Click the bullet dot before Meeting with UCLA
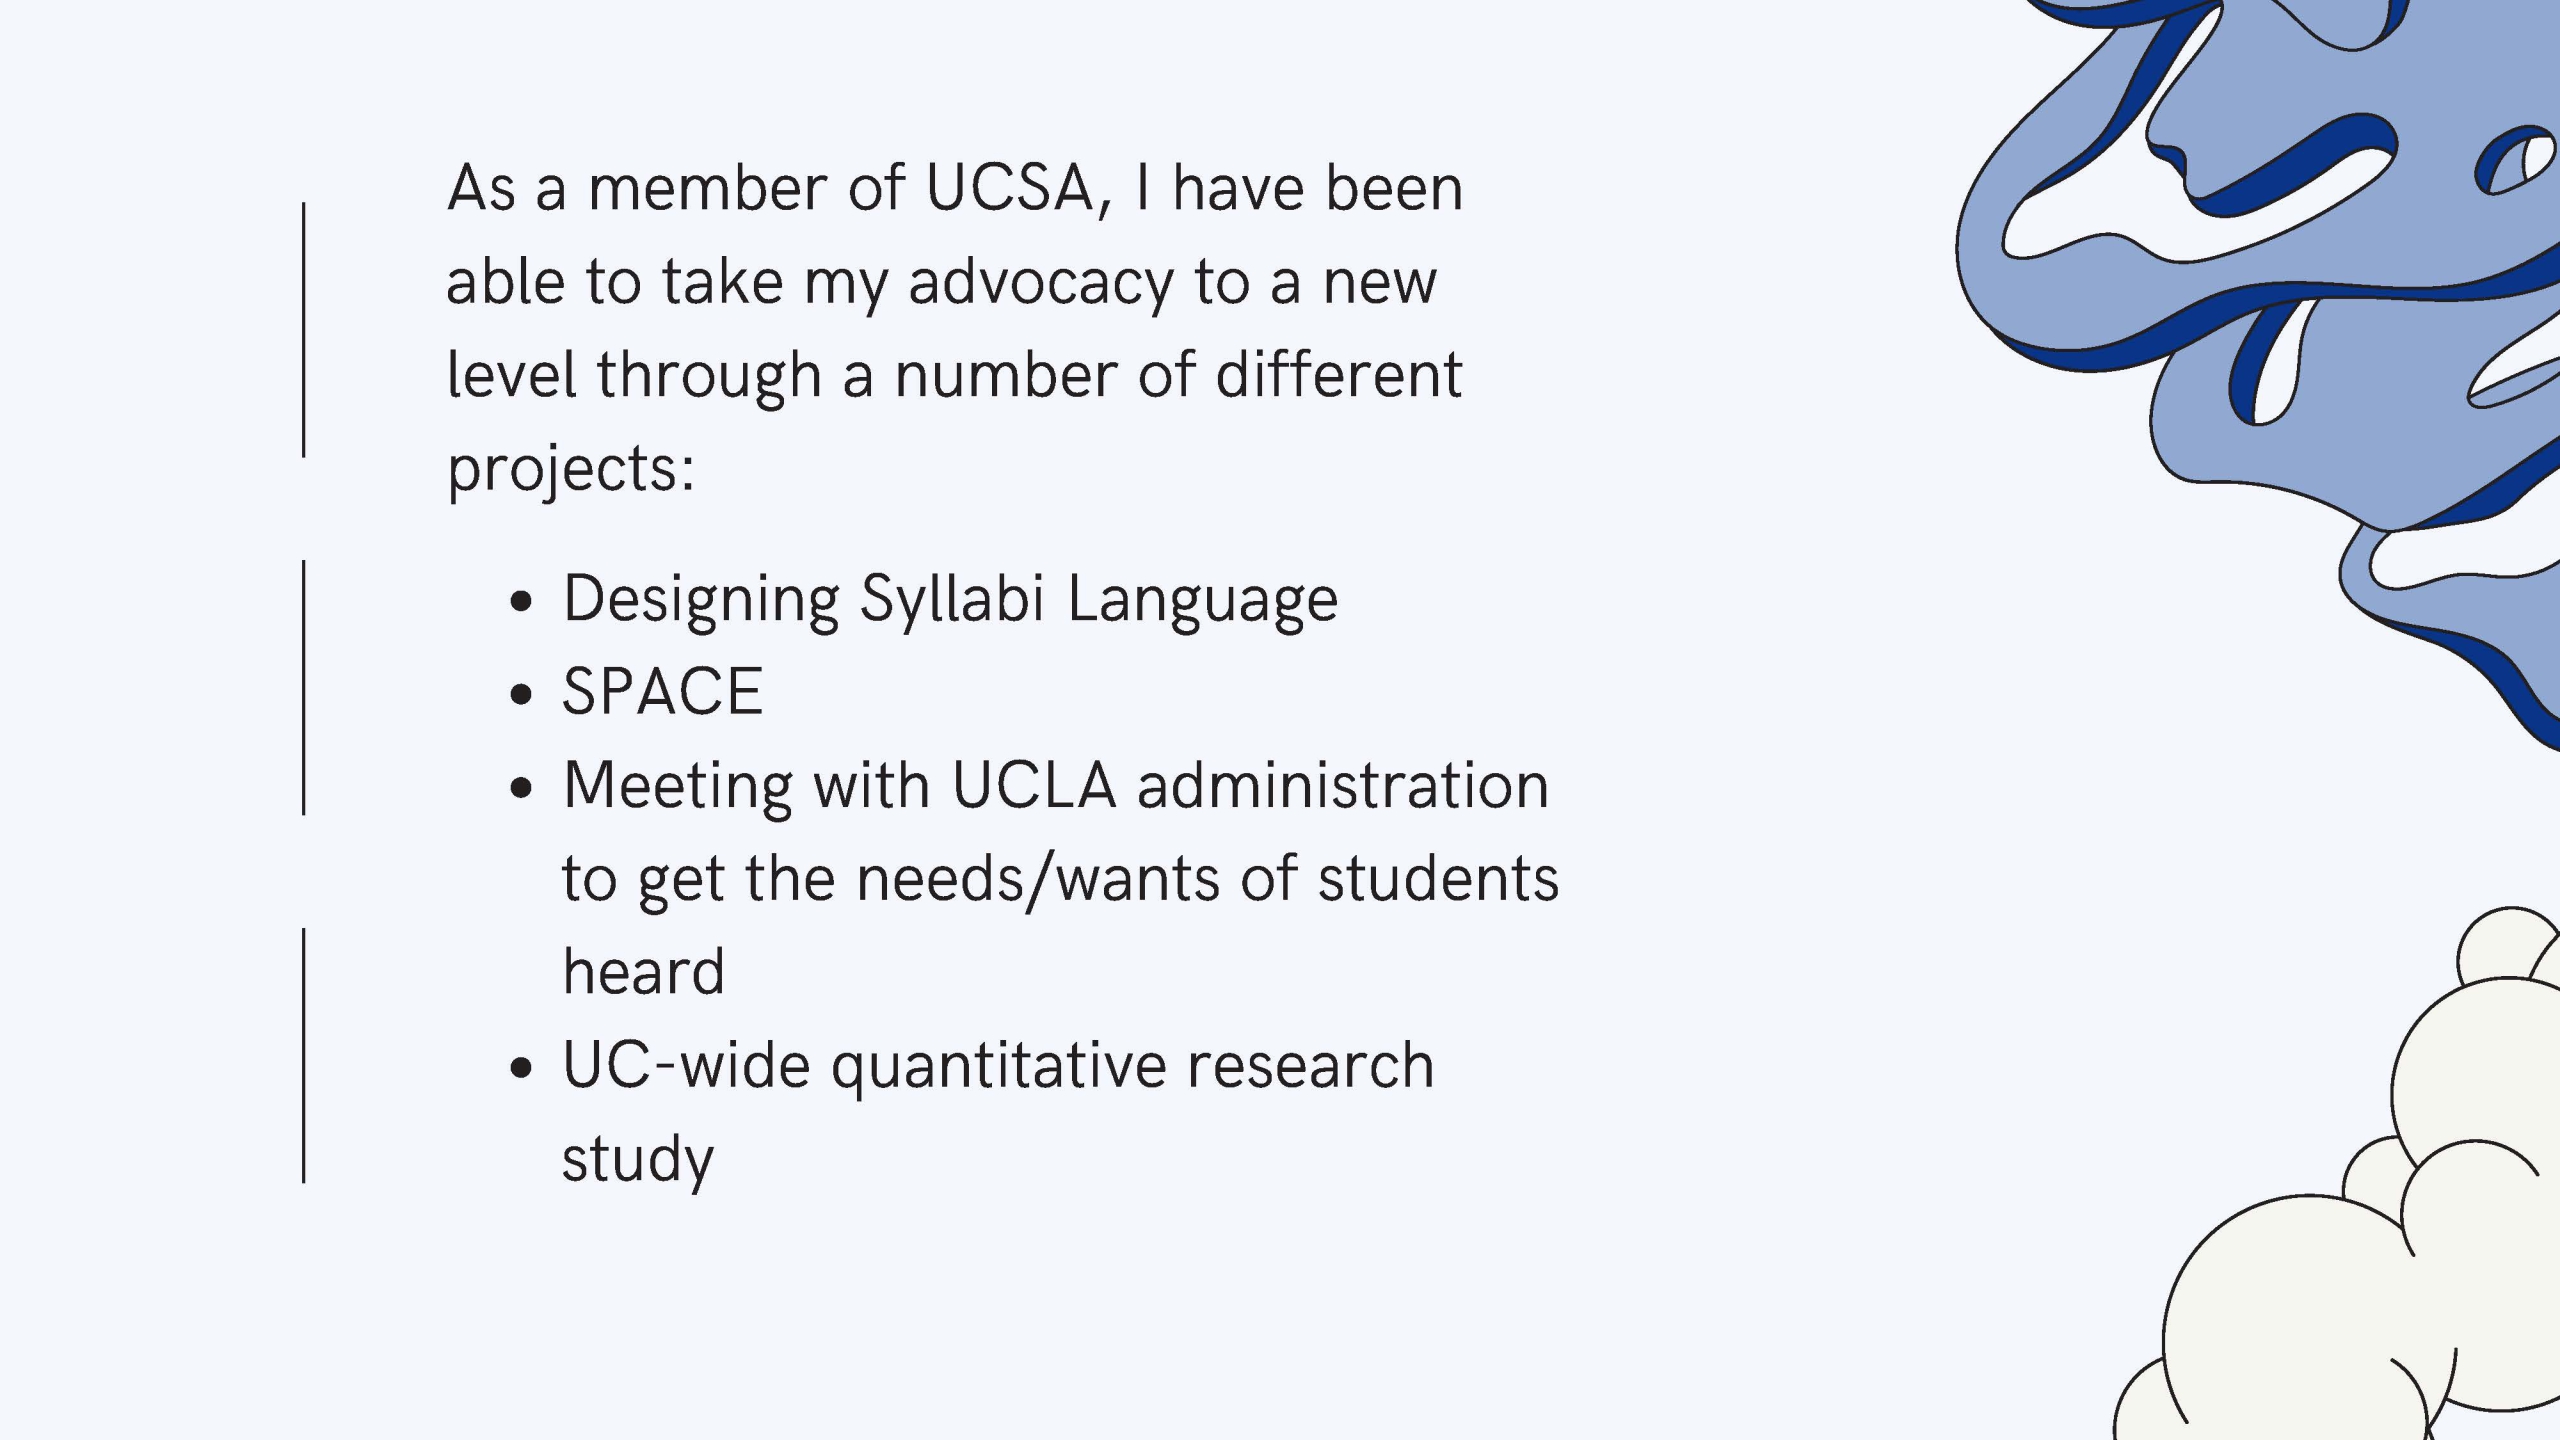The width and height of the screenshot is (2560, 1440). pos(520,788)
